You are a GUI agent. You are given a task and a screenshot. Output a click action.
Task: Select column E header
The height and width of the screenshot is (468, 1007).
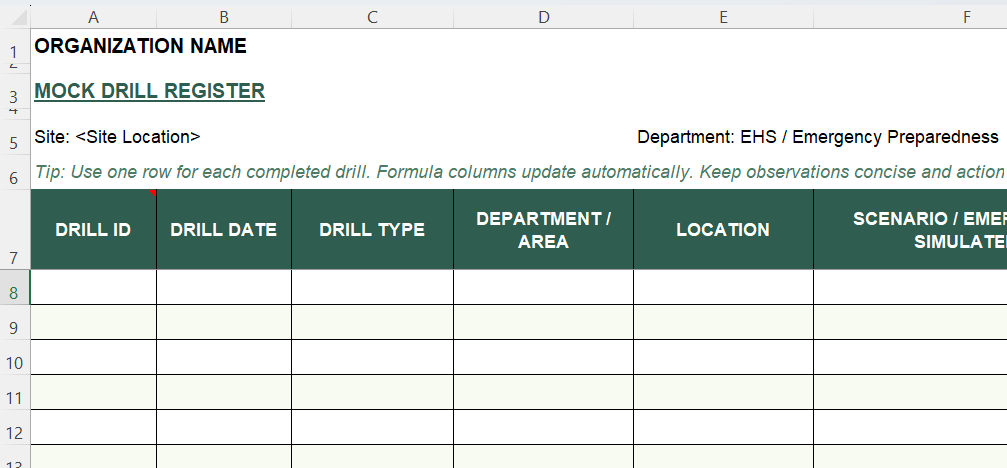click(722, 17)
